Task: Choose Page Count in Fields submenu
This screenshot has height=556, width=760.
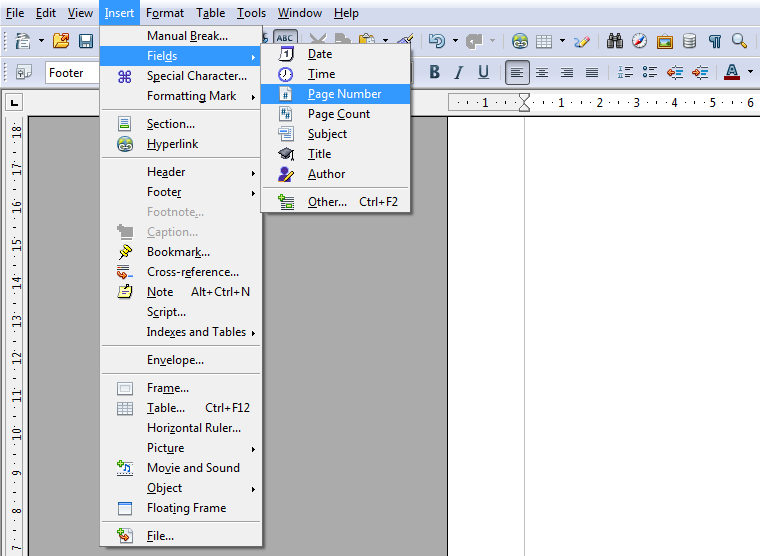Action: click(x=338, y=114)
